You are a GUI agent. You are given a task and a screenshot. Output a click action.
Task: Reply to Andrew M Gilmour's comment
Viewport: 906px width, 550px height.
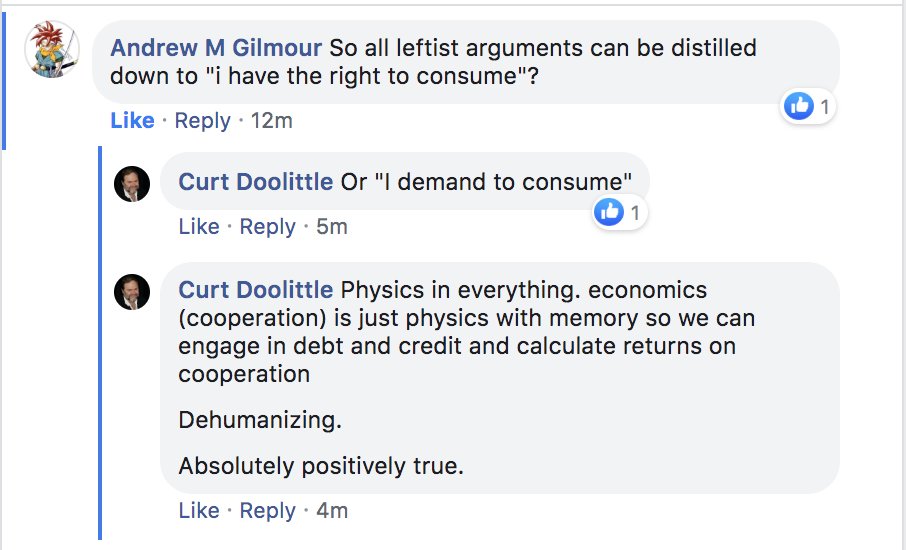click(x=202, y=121)
